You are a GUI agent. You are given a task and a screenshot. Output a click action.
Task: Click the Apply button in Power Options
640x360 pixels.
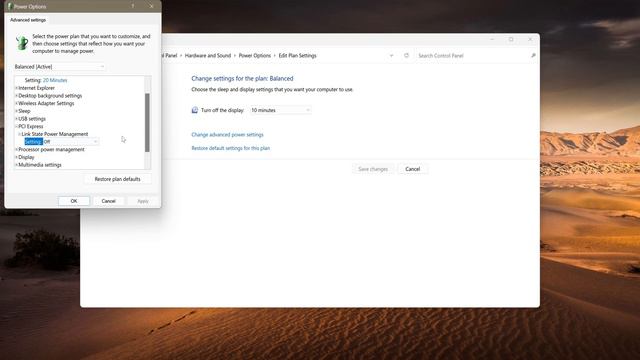pyautogui.click(x=143, y=201)
